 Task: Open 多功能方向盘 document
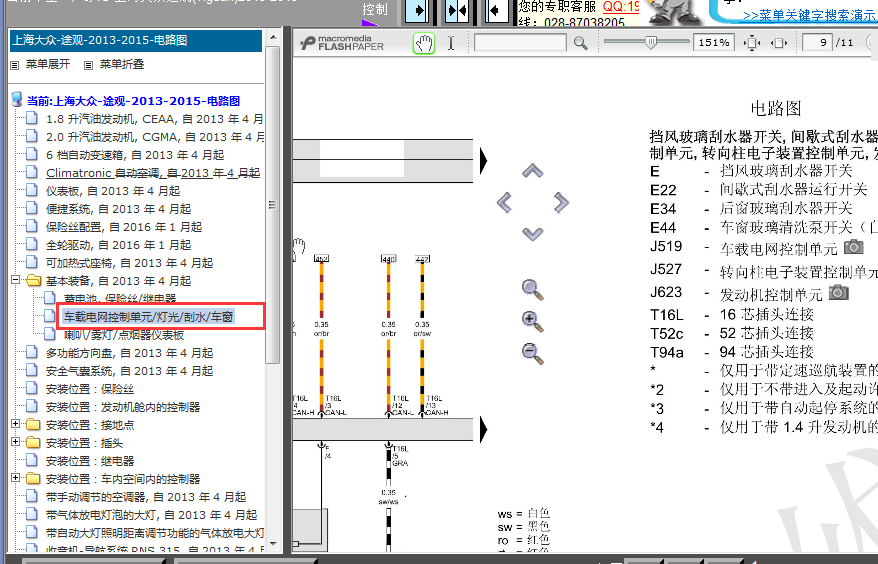(129, 352)
